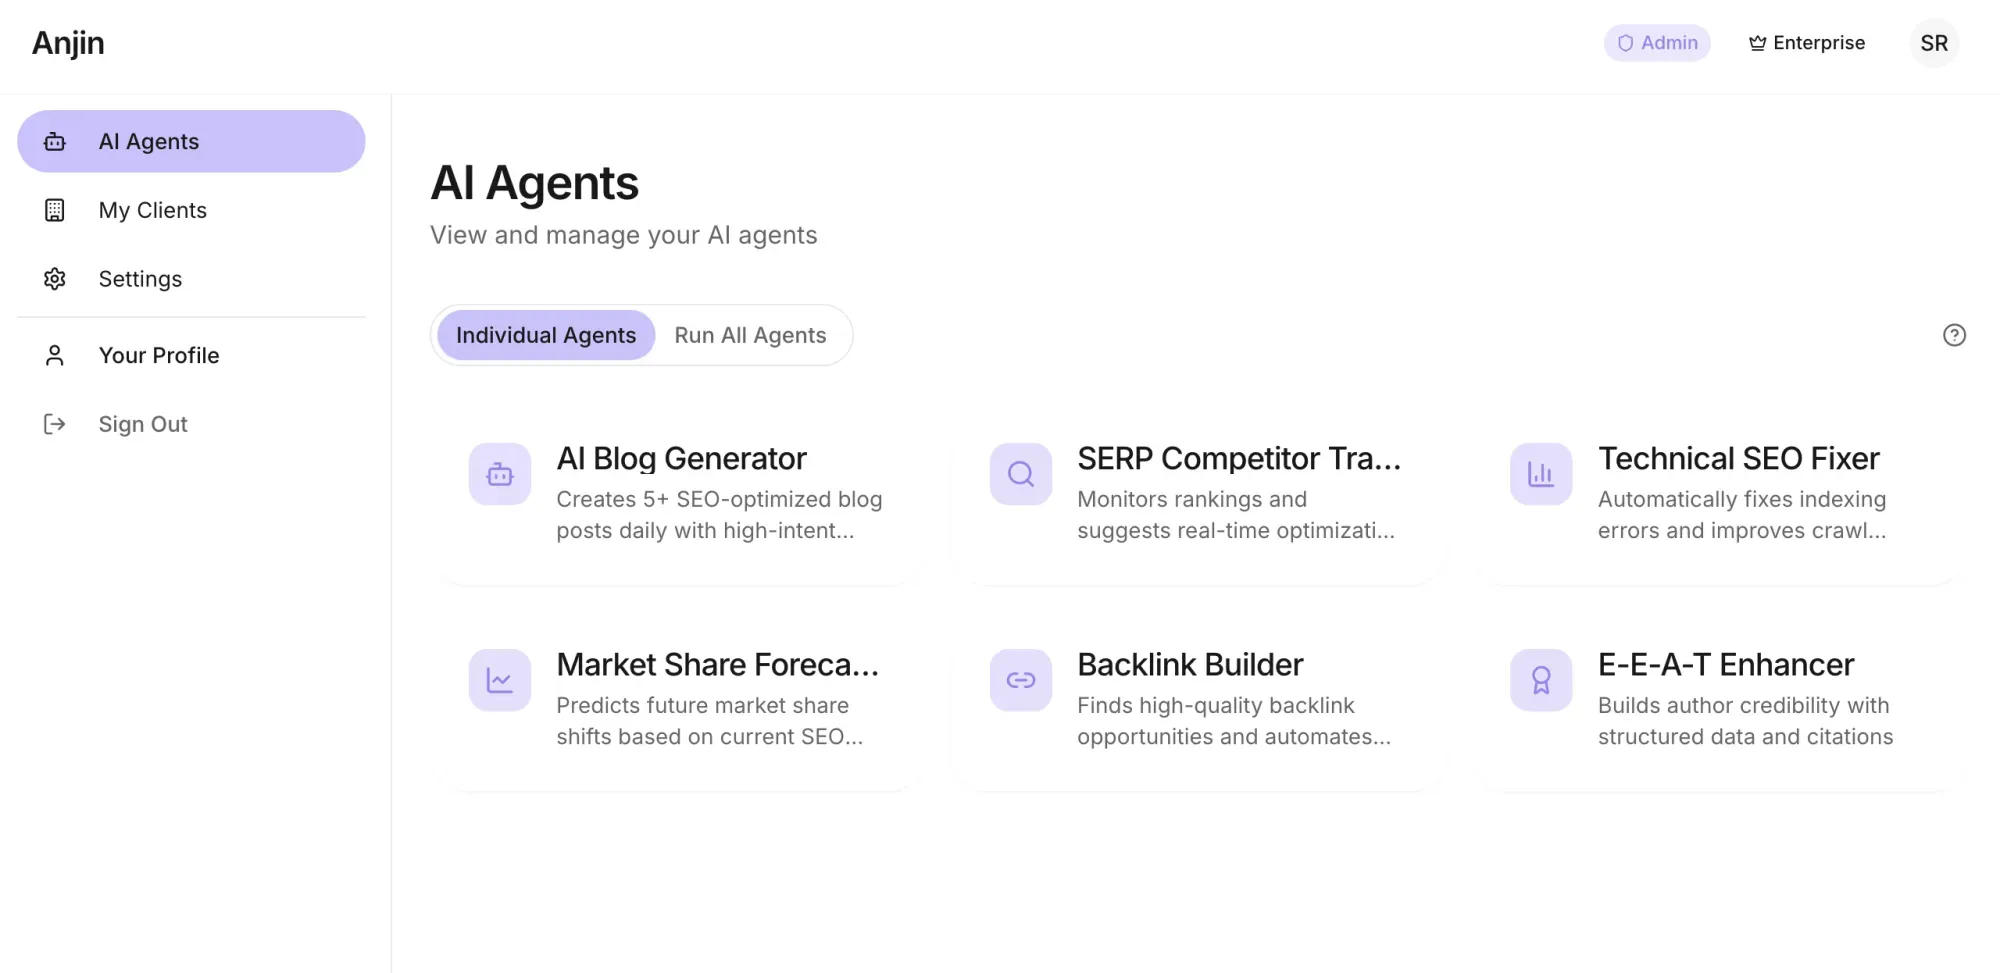Click the Enterprise plan label

tap(1807, 43)
